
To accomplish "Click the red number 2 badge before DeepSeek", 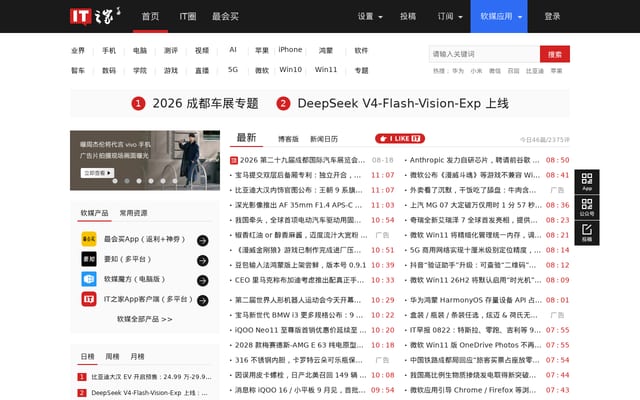I will 283,104.
